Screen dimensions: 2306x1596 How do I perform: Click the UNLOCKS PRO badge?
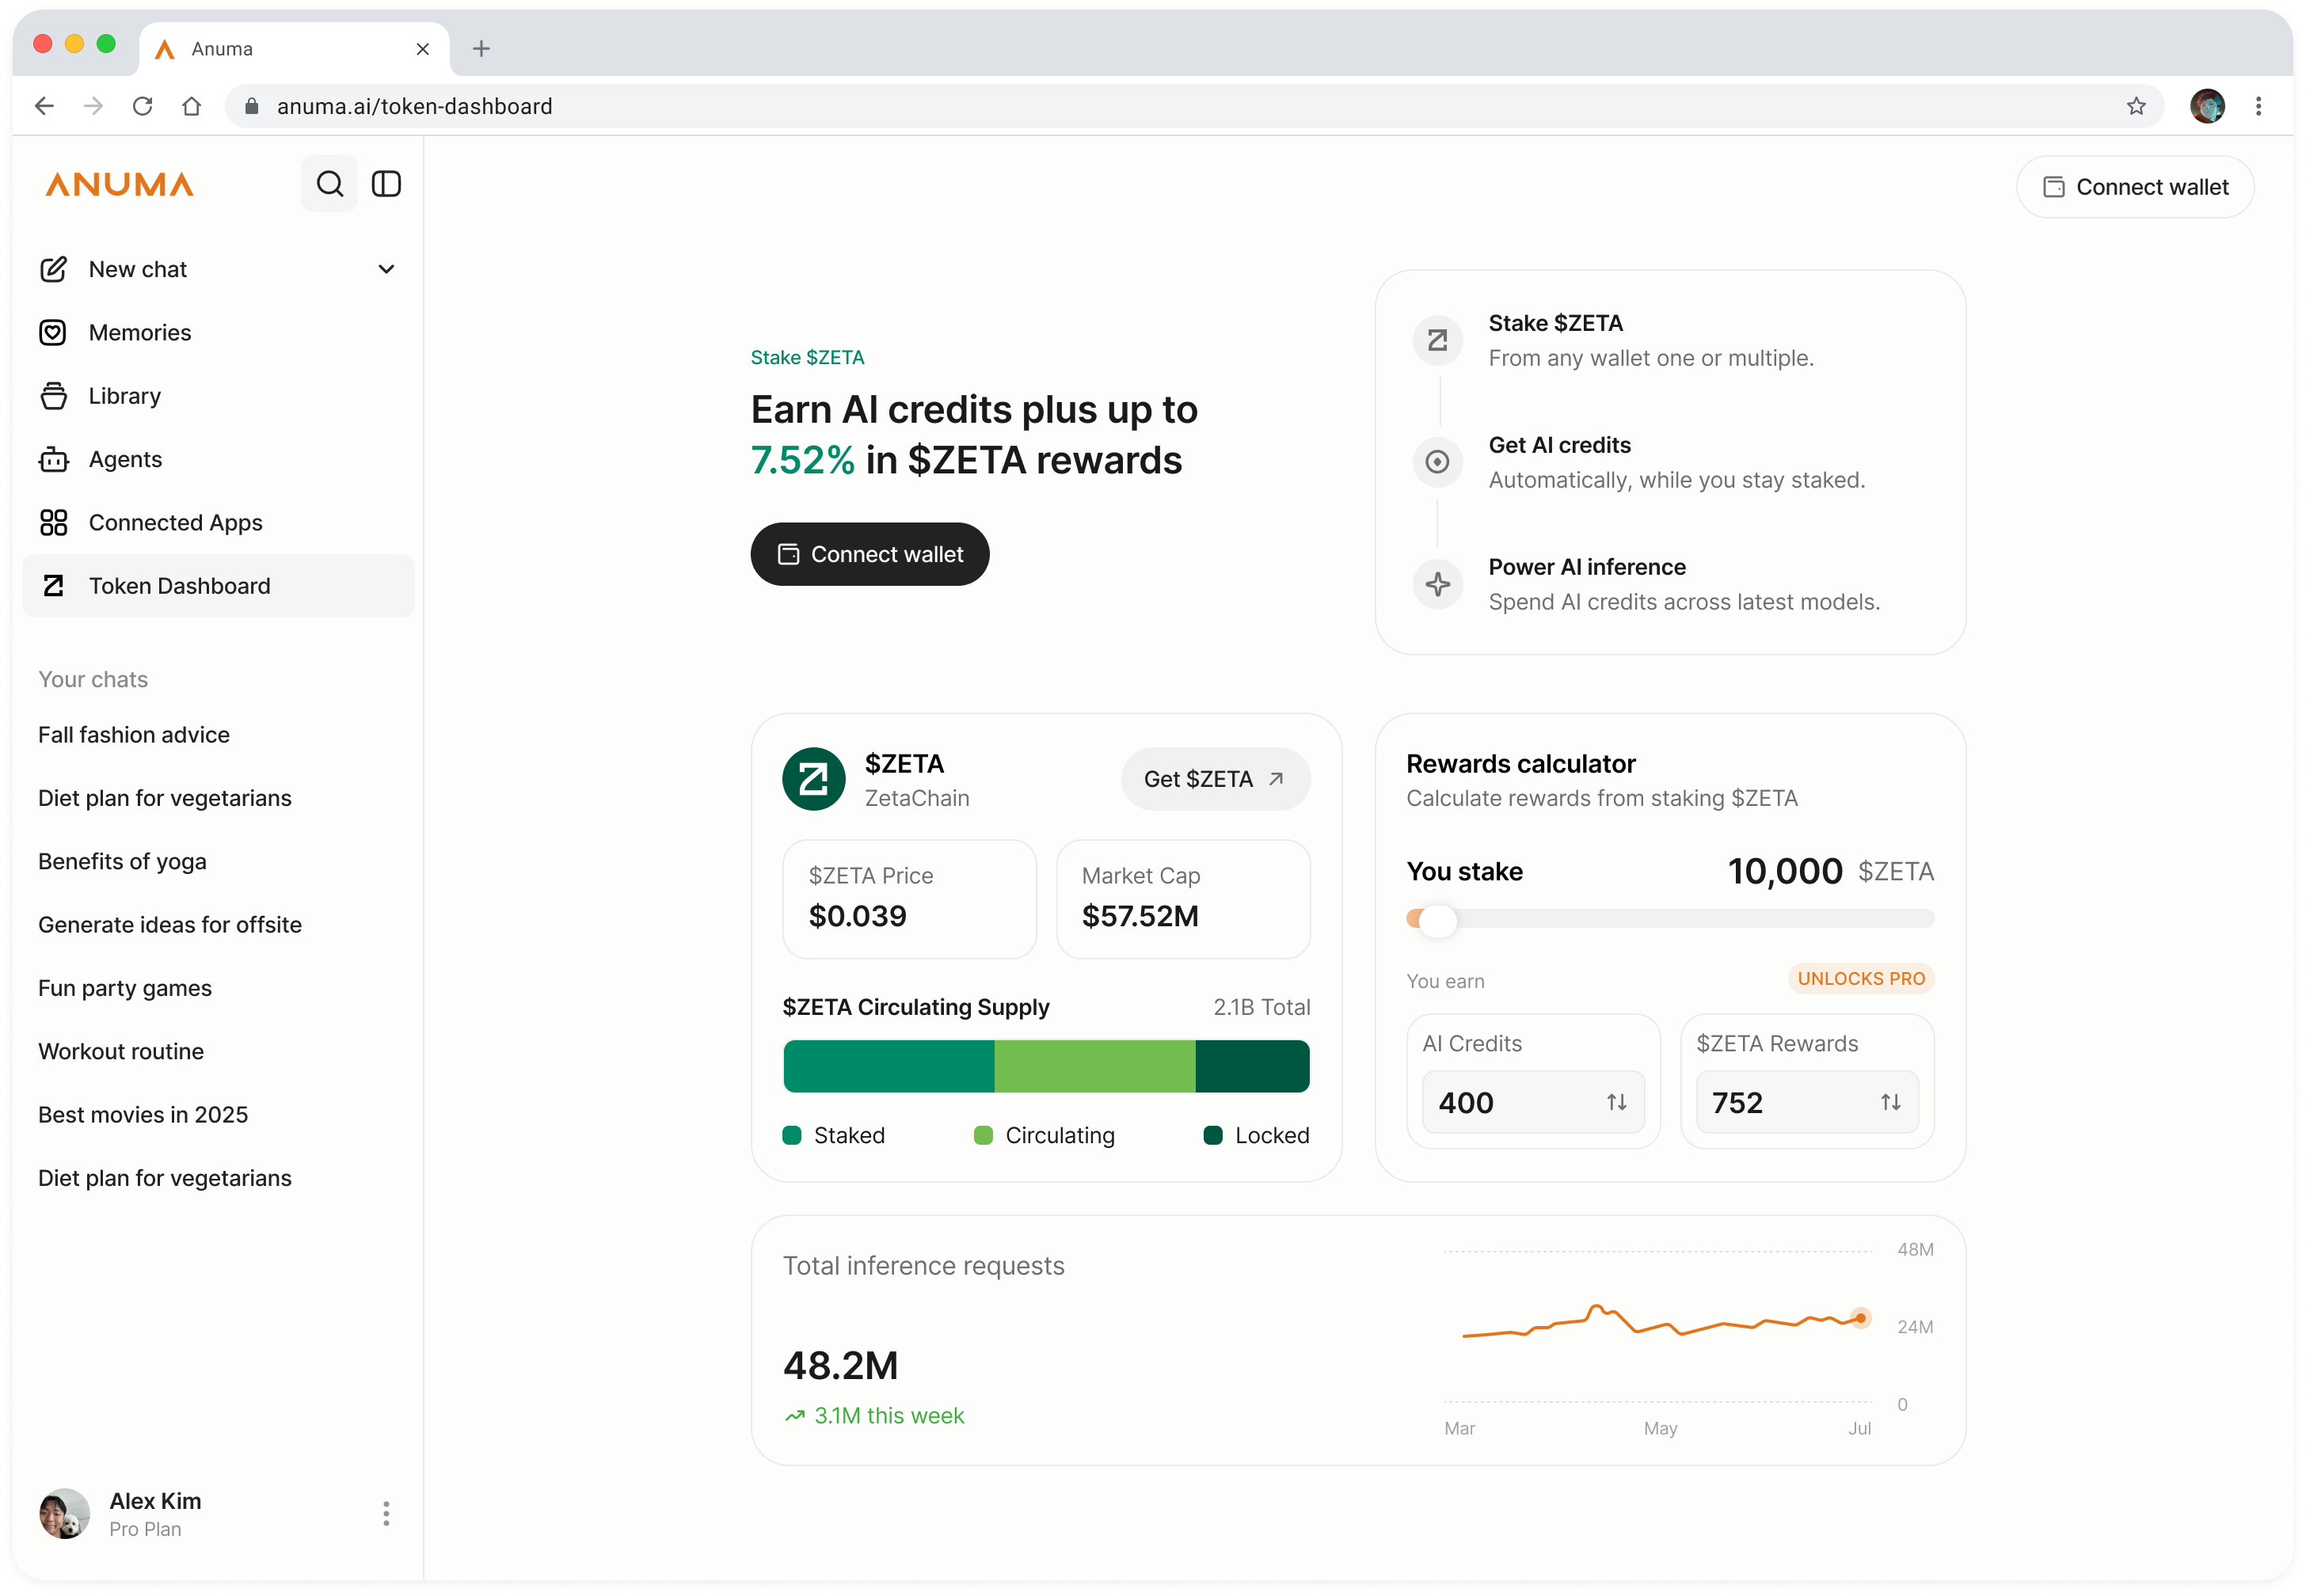[x=1860, y=979]
